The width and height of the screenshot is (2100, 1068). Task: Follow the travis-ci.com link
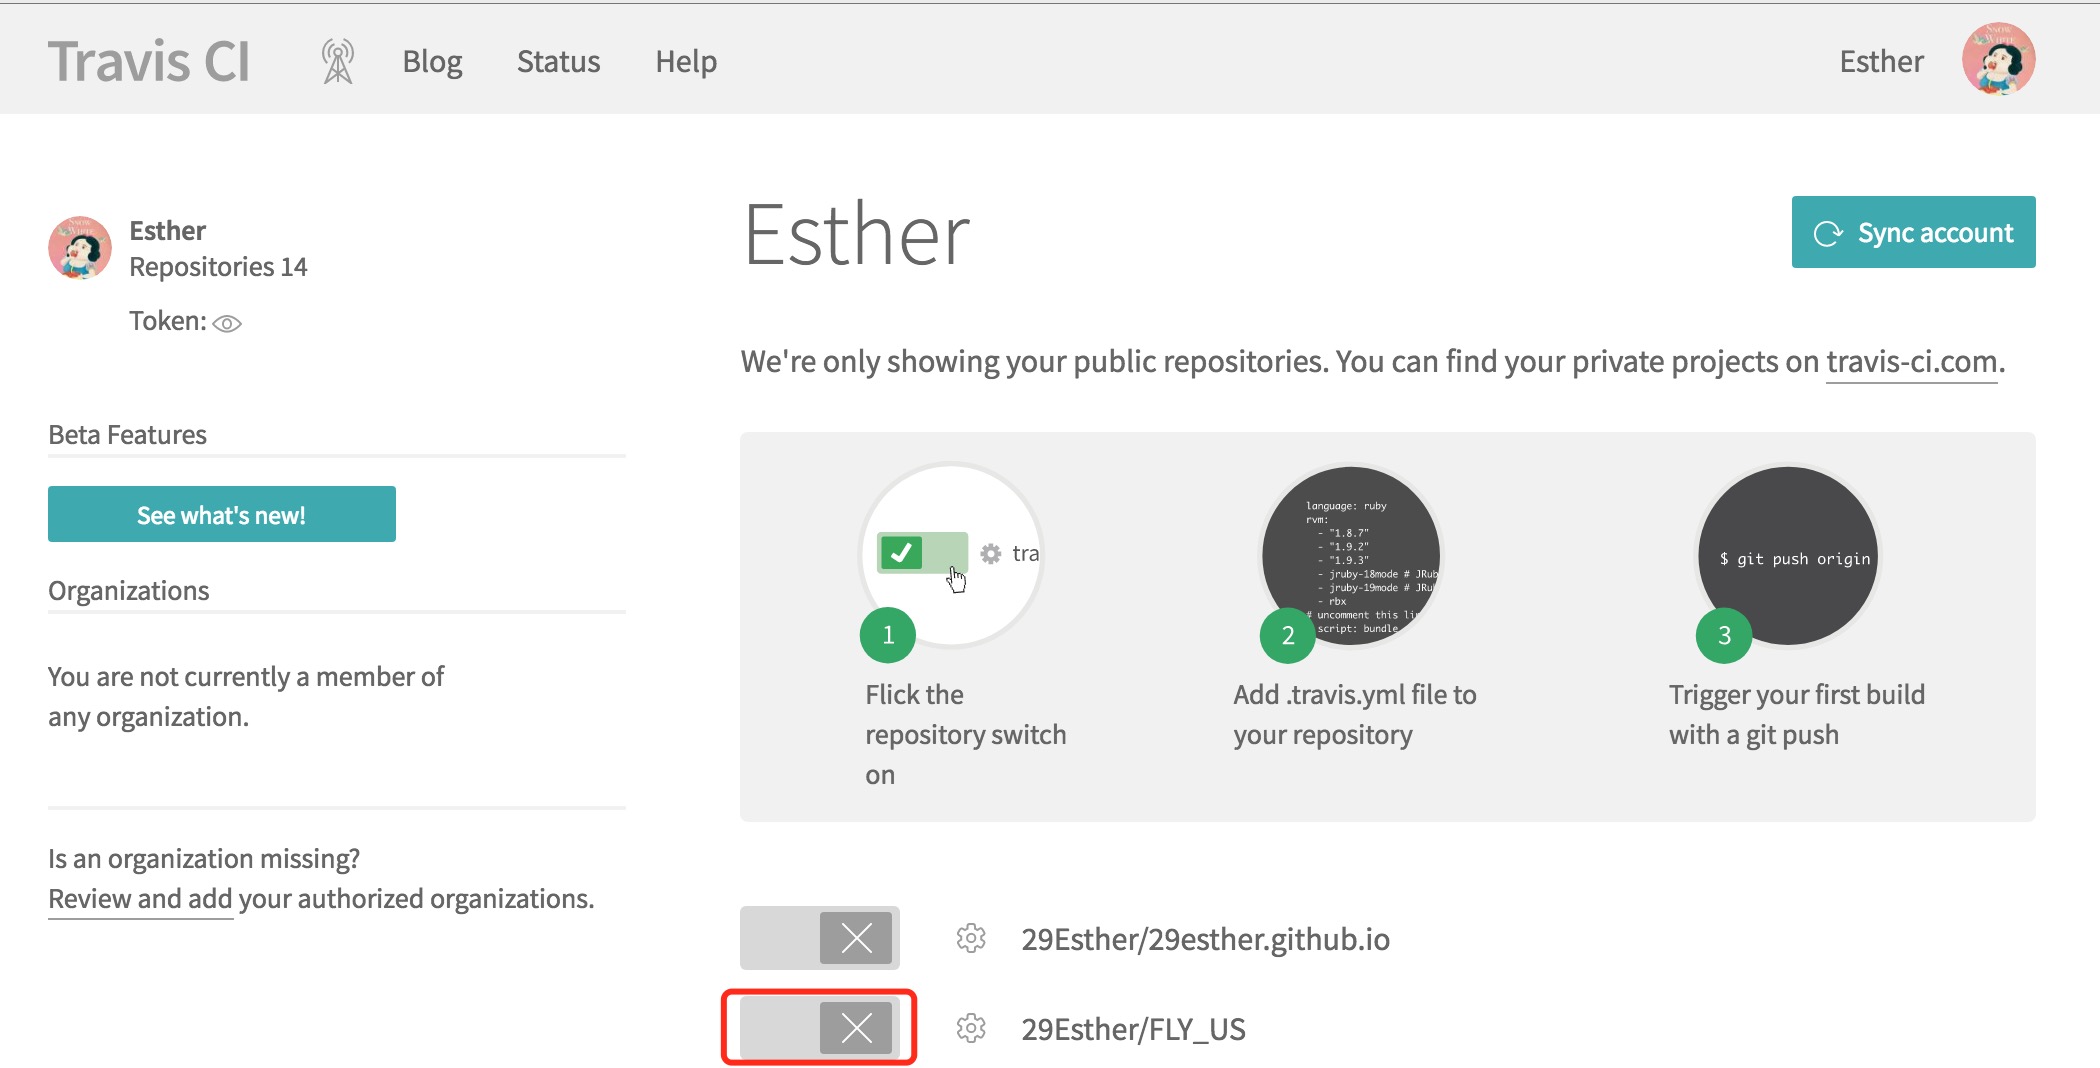click(1911, 361)
